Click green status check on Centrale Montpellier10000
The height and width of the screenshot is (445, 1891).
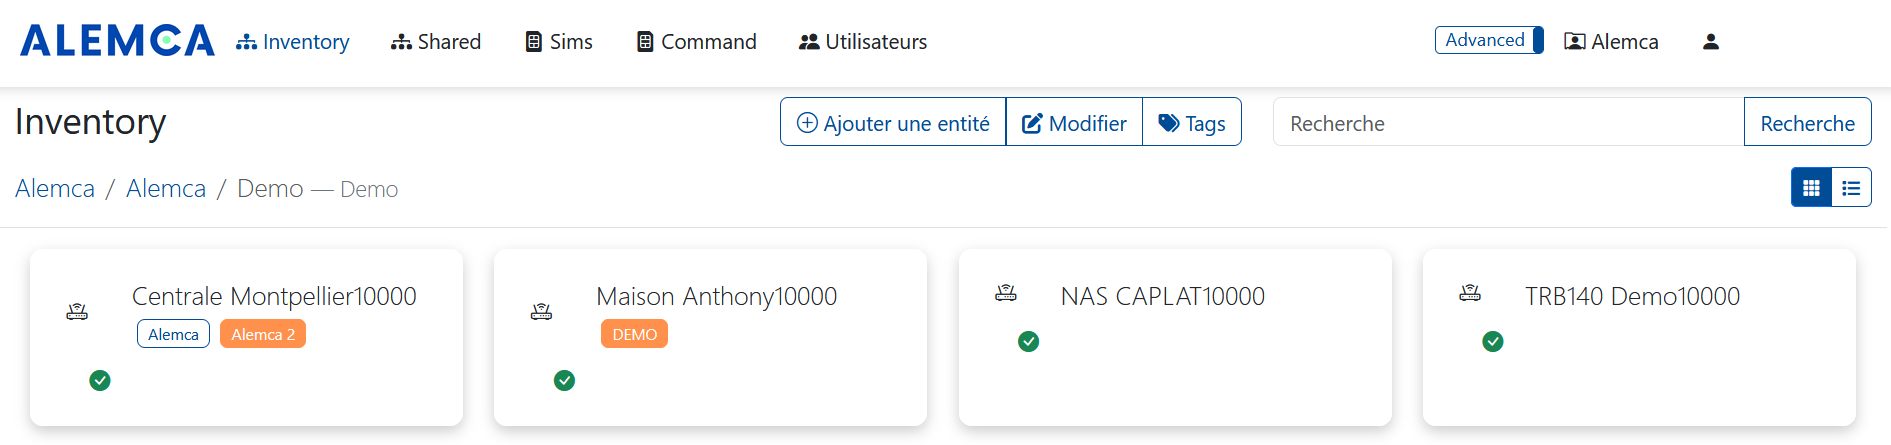[x=100, y=380]
